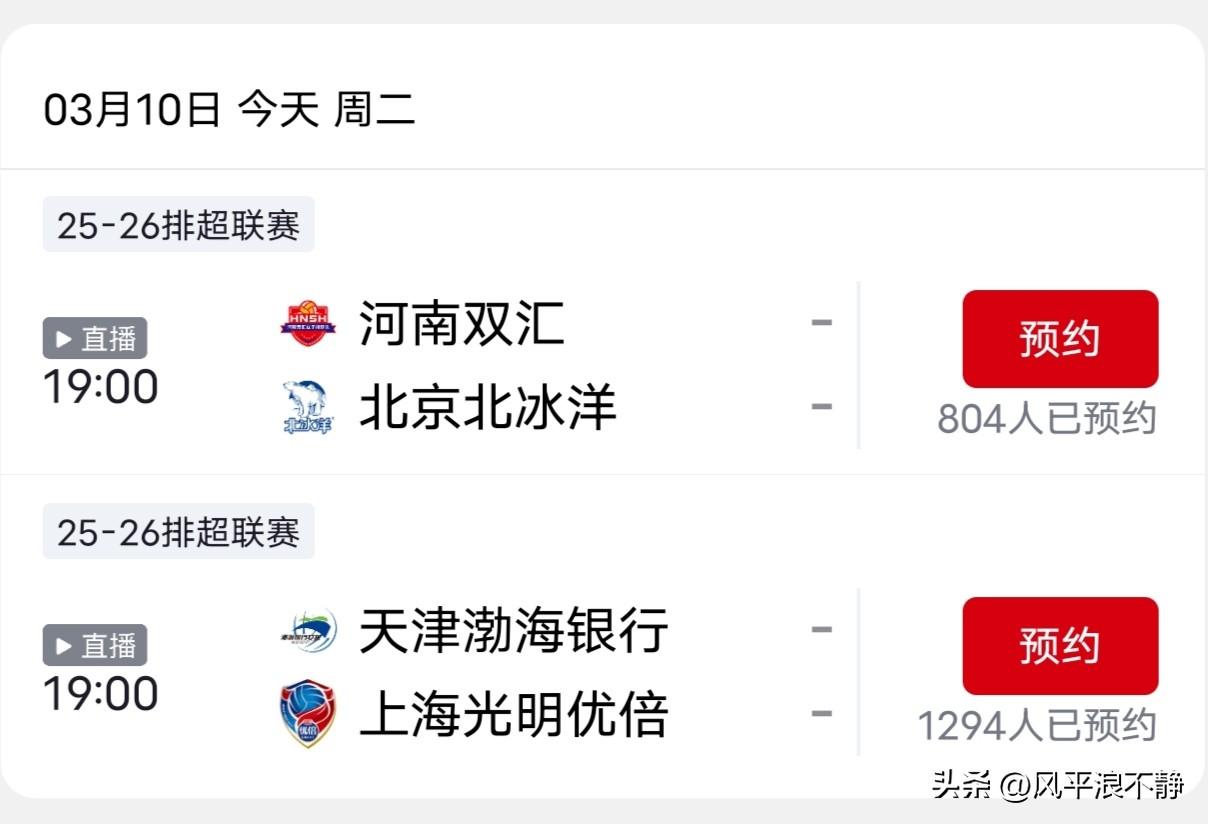
Task: Click the 预约 button for 河南双汇 vs 北京北冰洋
Action: tap(1060, 338)
